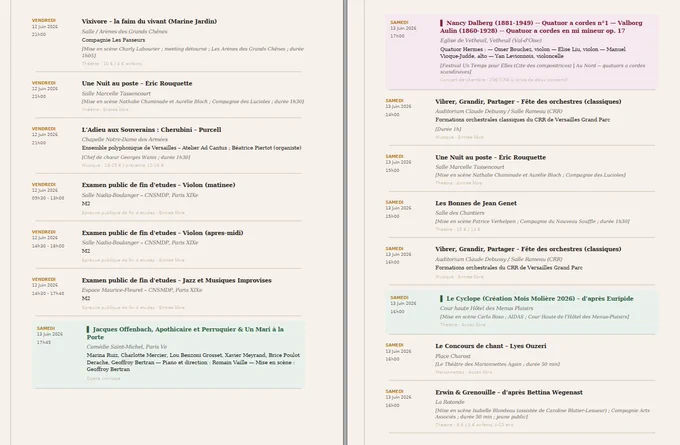Screen dimensions: 680x445
Task: Select "Auditorium Claude Debussy" venue of 16h00 event
Action: click(499, 259)
